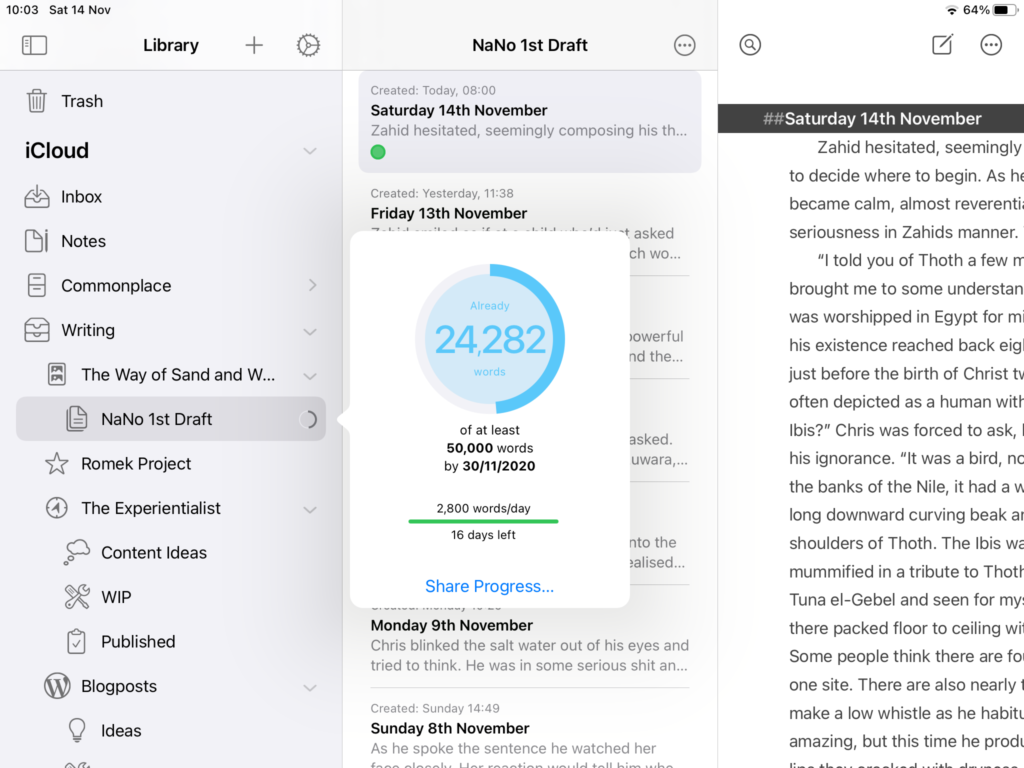Select the Writing group
This screenshot has height=768, width=1024.
click(171, 330)
